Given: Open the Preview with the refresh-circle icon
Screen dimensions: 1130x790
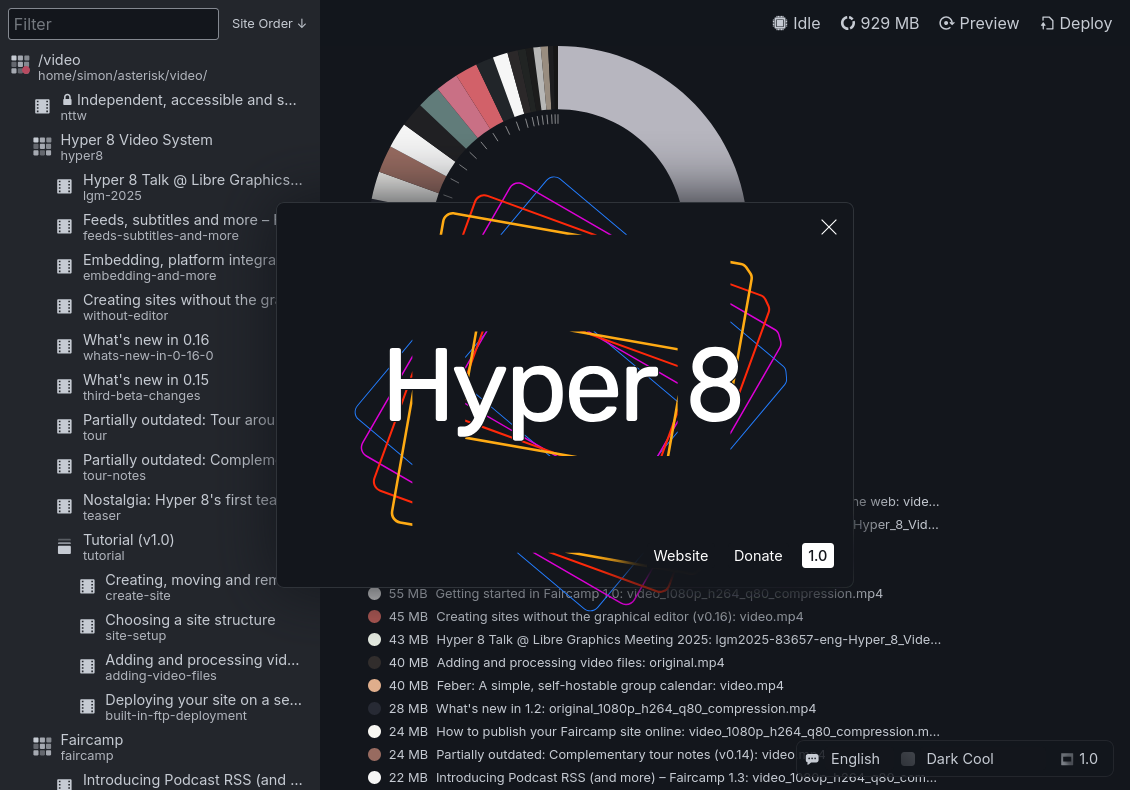Looking at the screenshot, I should pyautogui.click(x=946, y=23).
